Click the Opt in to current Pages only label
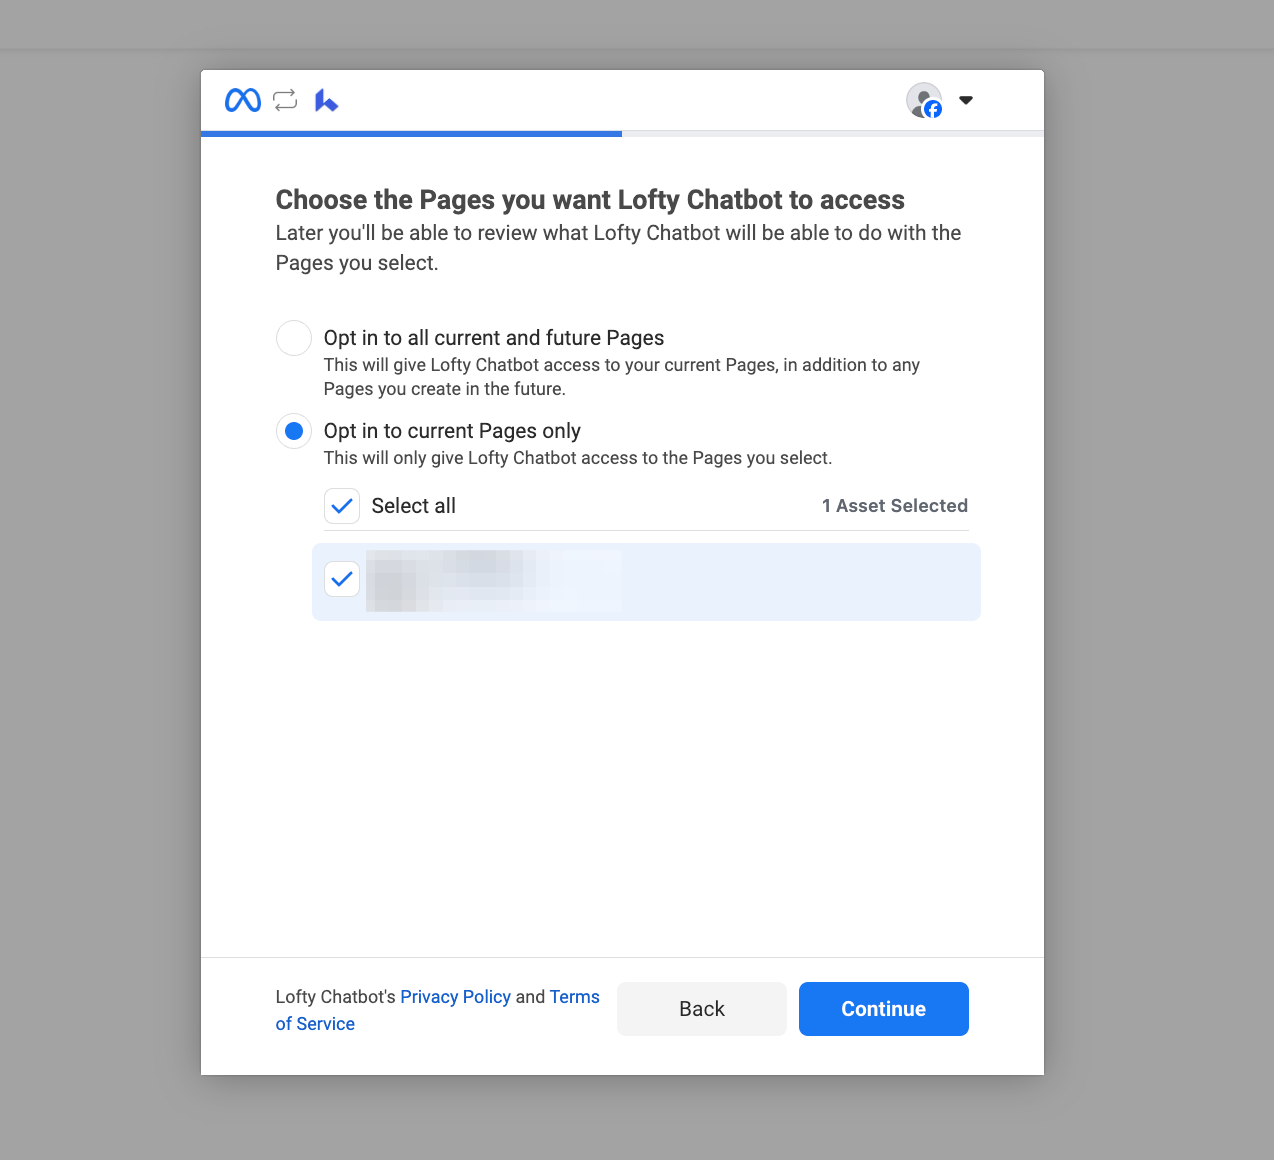 click(x=452, y=431)
